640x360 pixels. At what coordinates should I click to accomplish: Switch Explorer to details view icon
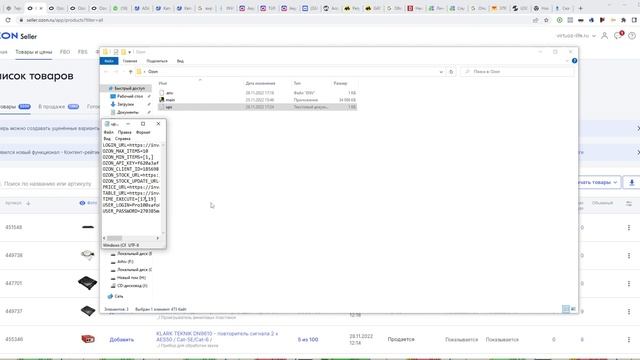[x=566, y=309]
